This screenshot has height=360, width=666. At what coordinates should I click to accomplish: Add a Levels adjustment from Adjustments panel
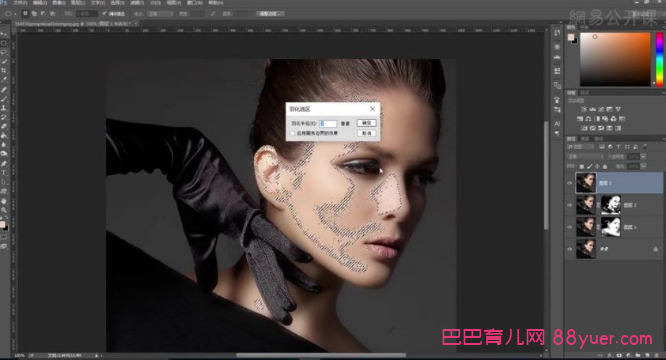(593, 109)
